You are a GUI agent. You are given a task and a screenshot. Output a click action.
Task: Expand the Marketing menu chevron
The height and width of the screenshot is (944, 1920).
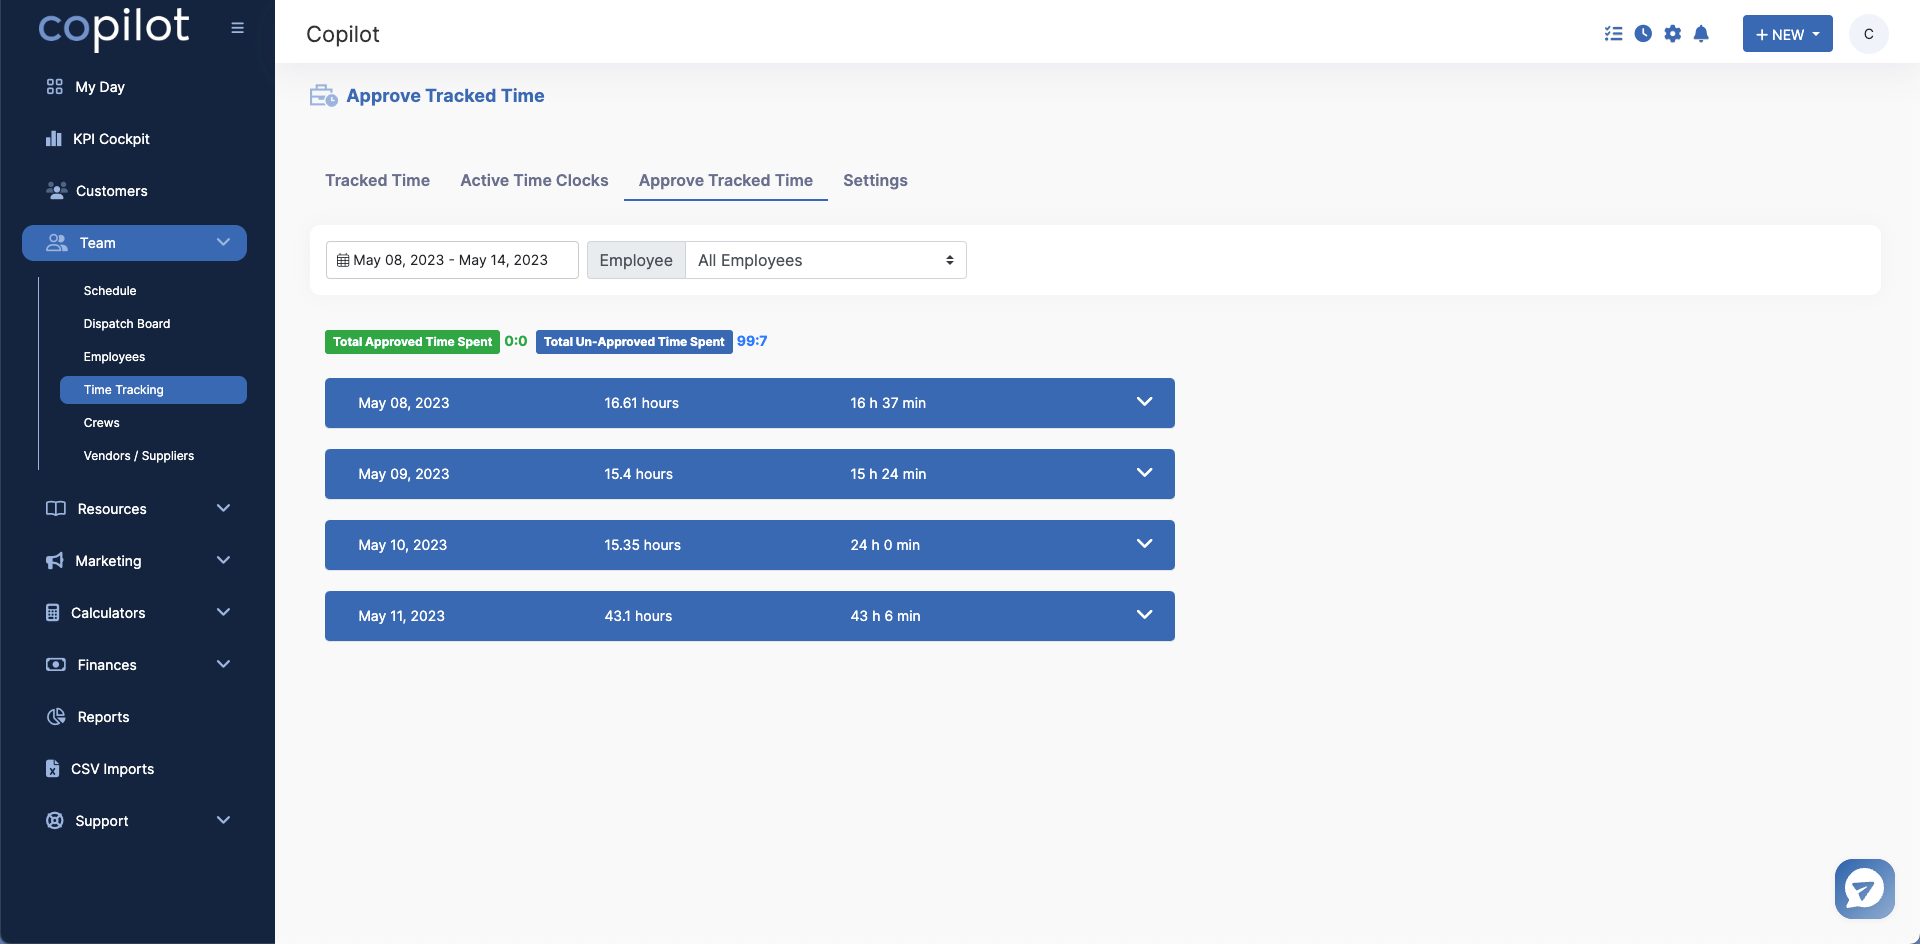pyautogui.click(x=223, y=560)
